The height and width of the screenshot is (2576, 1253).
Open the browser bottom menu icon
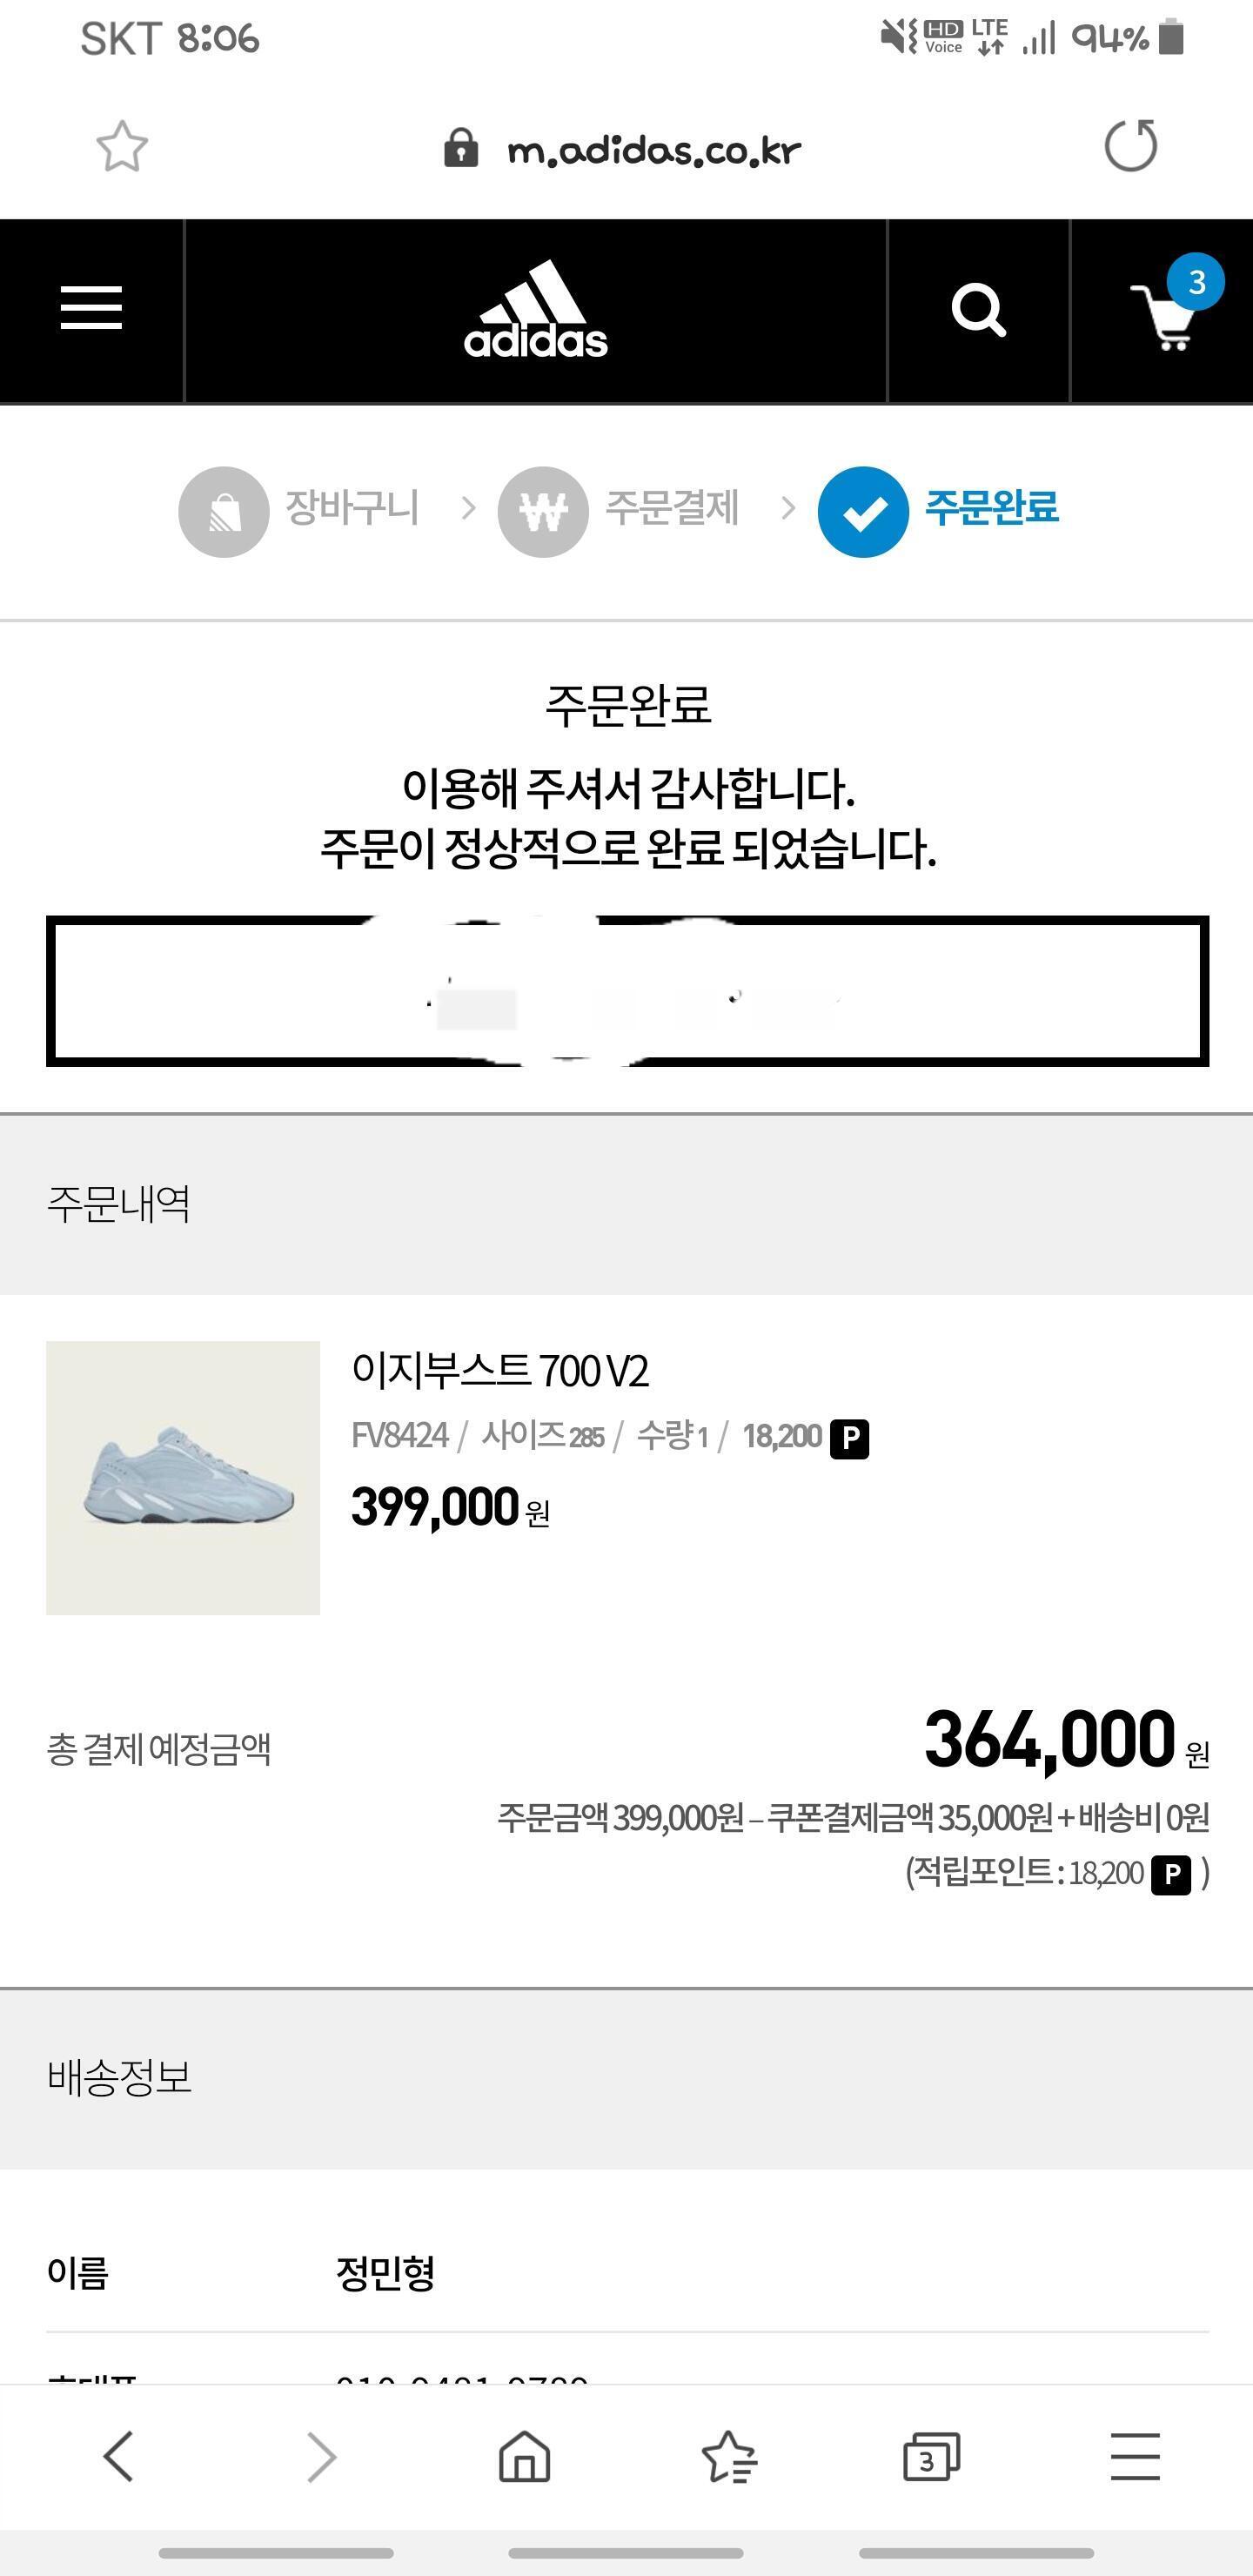click(1135, 2456)
